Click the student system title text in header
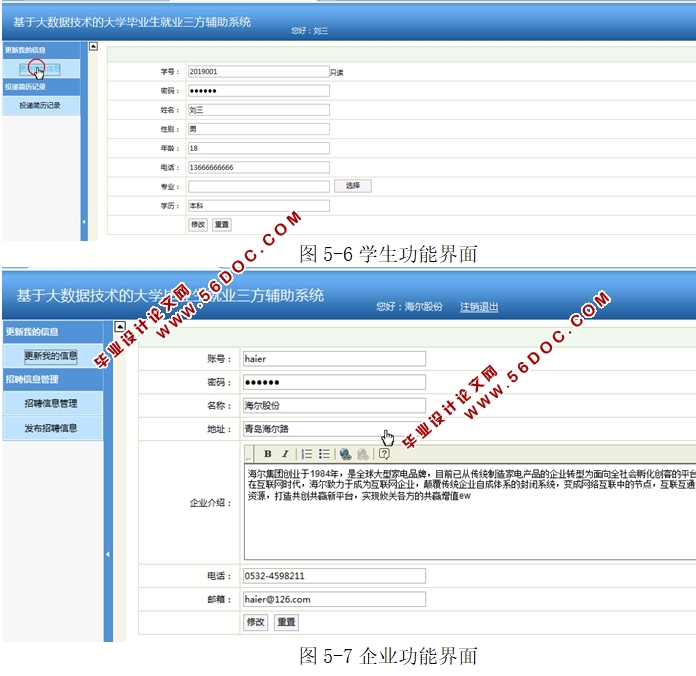Viewport: 696px width, 676px height. pyautogui.click(x=132, y=22)
